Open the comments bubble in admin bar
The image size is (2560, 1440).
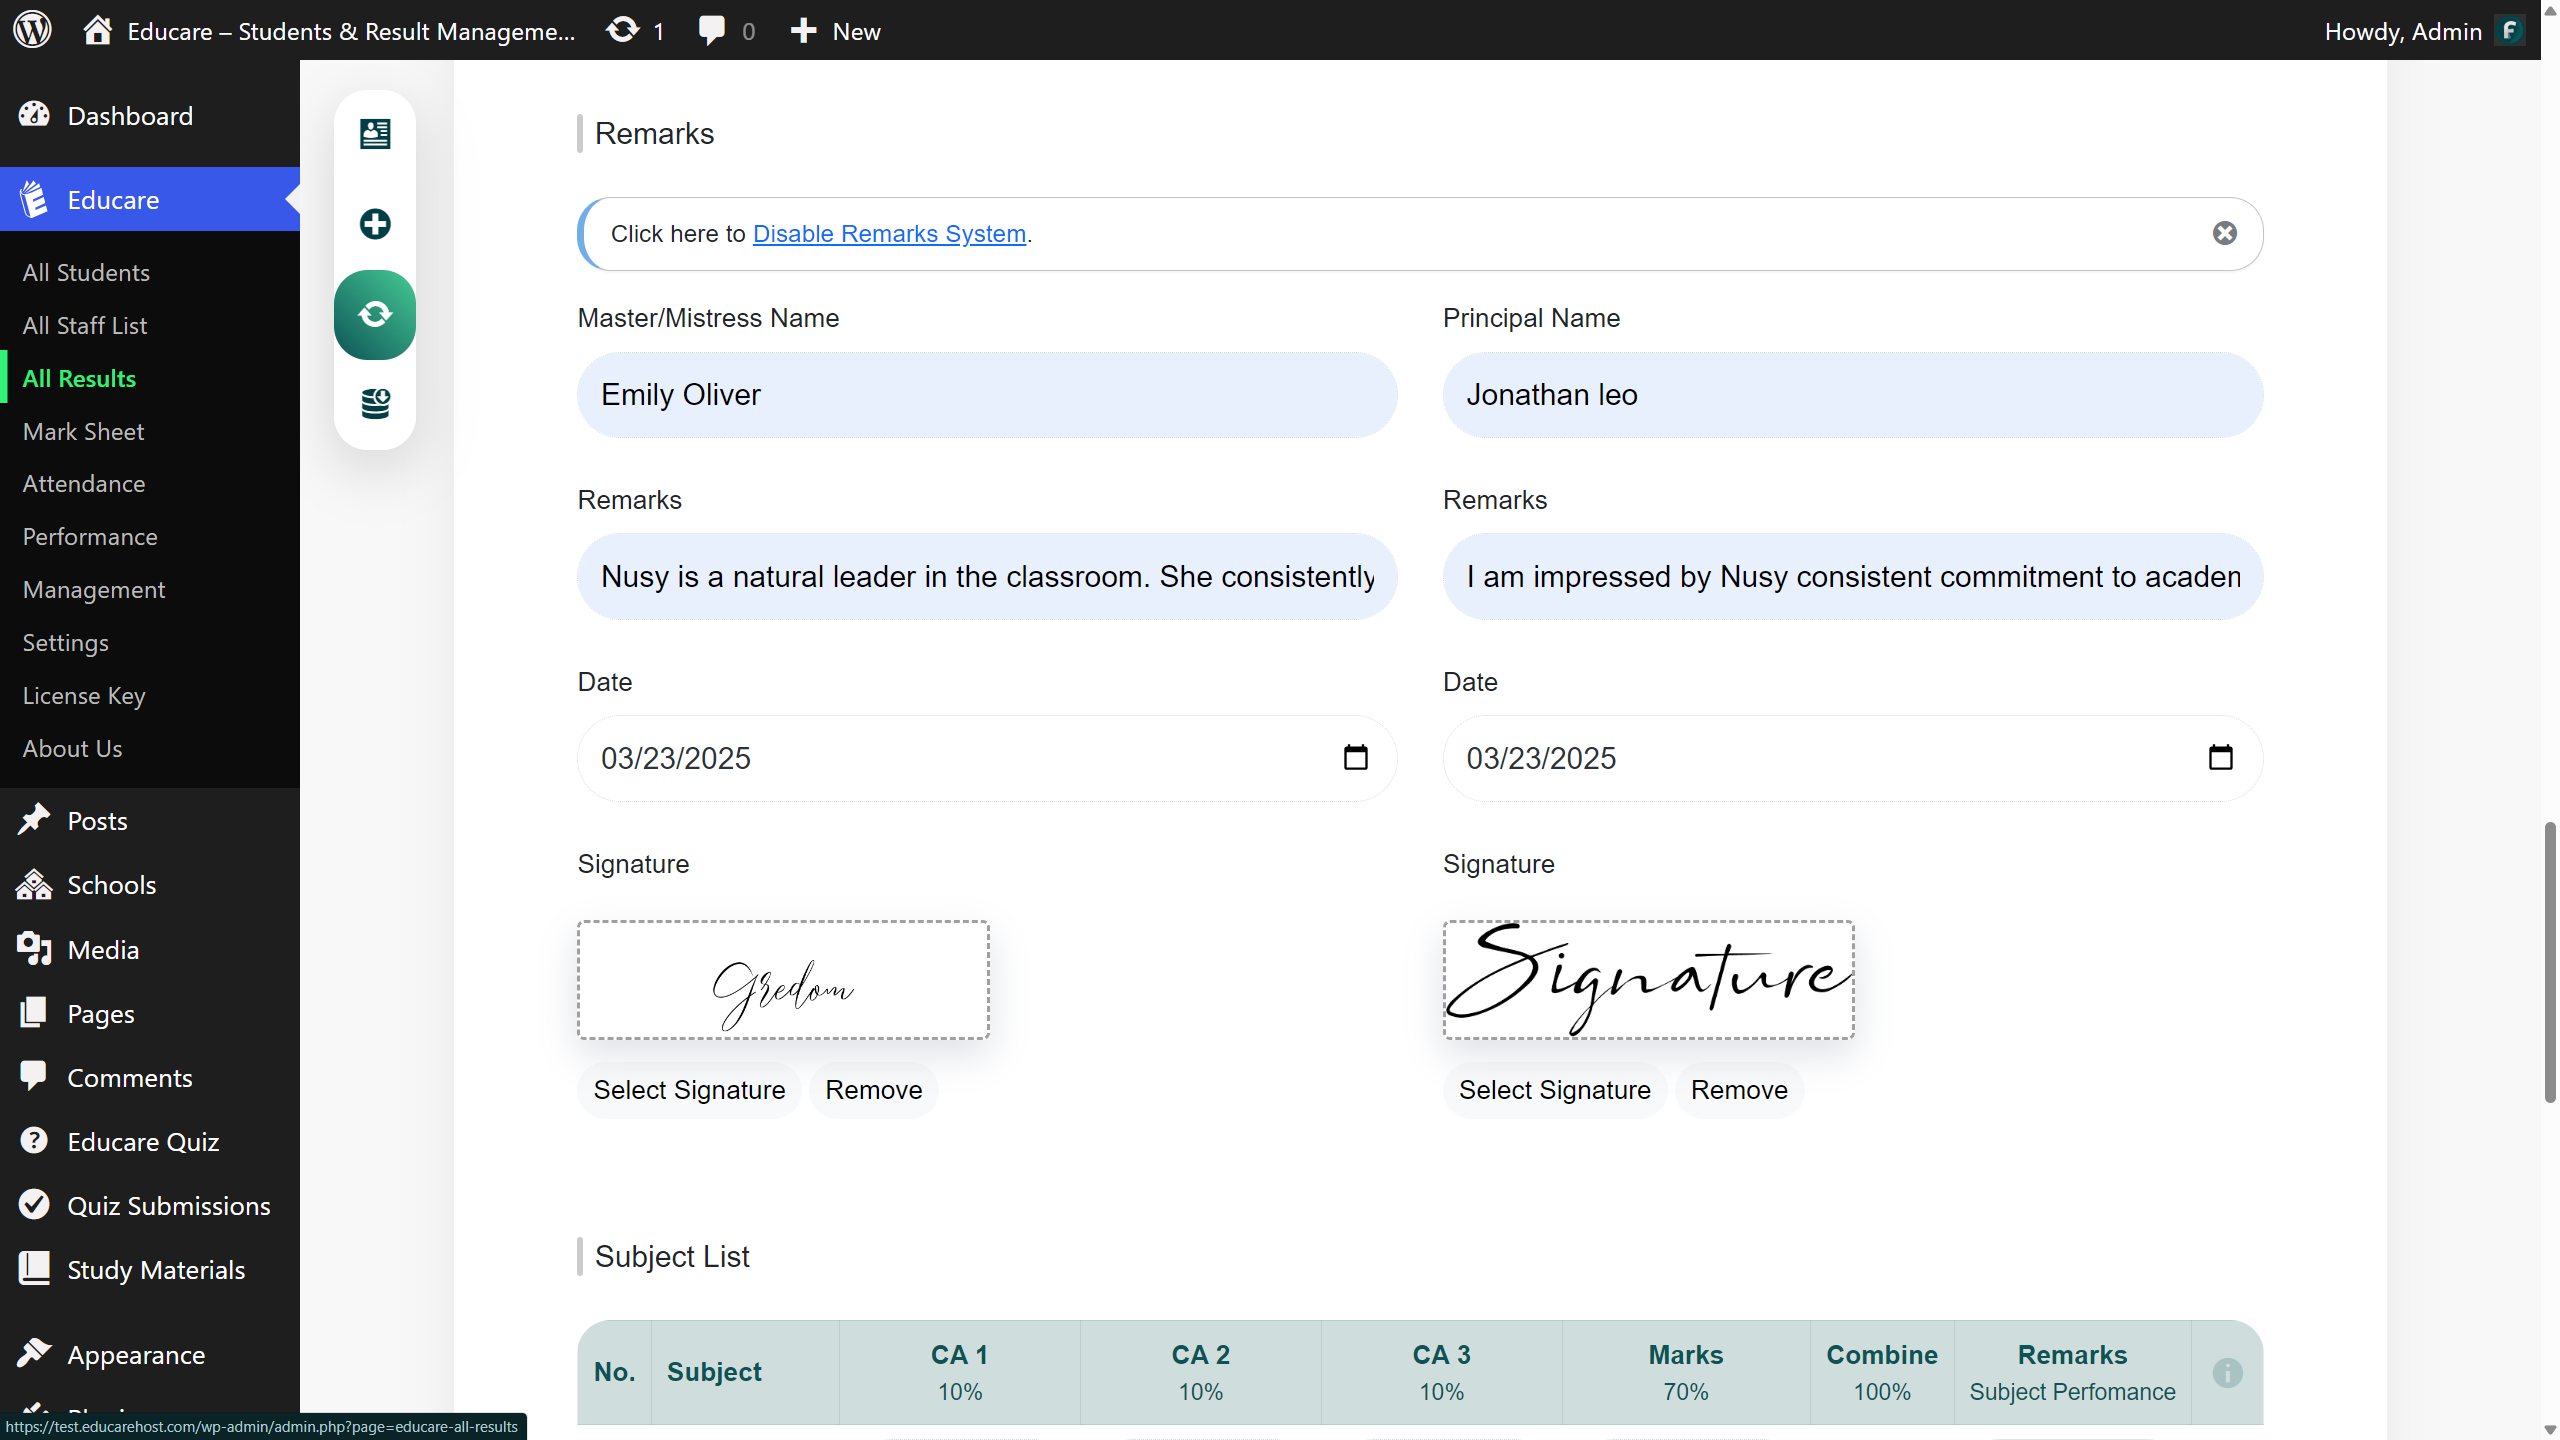pyautogui.click(x=711, y=30)
